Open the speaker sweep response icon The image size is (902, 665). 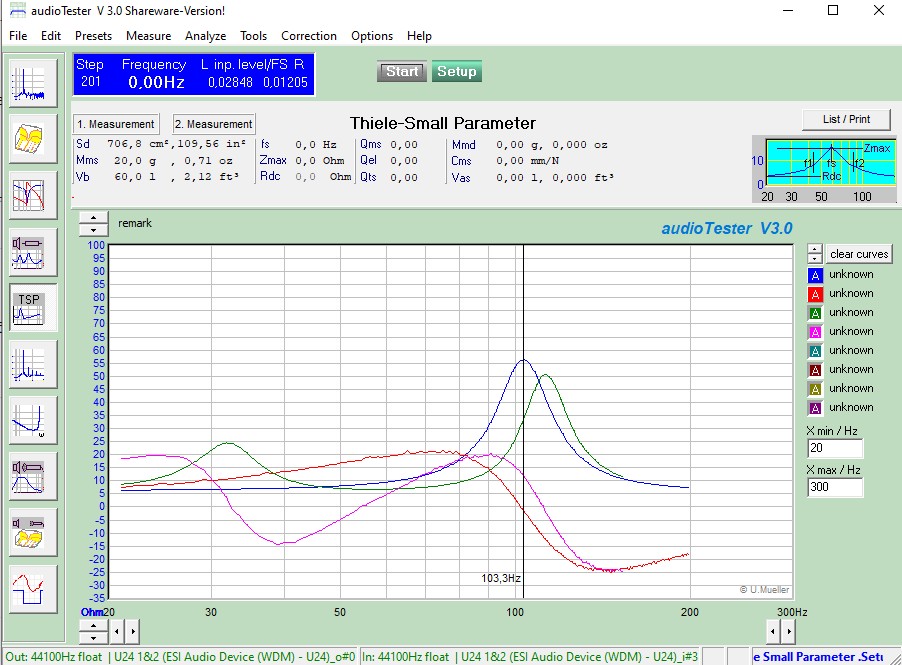pyautogui.click(x=33, y=477)
